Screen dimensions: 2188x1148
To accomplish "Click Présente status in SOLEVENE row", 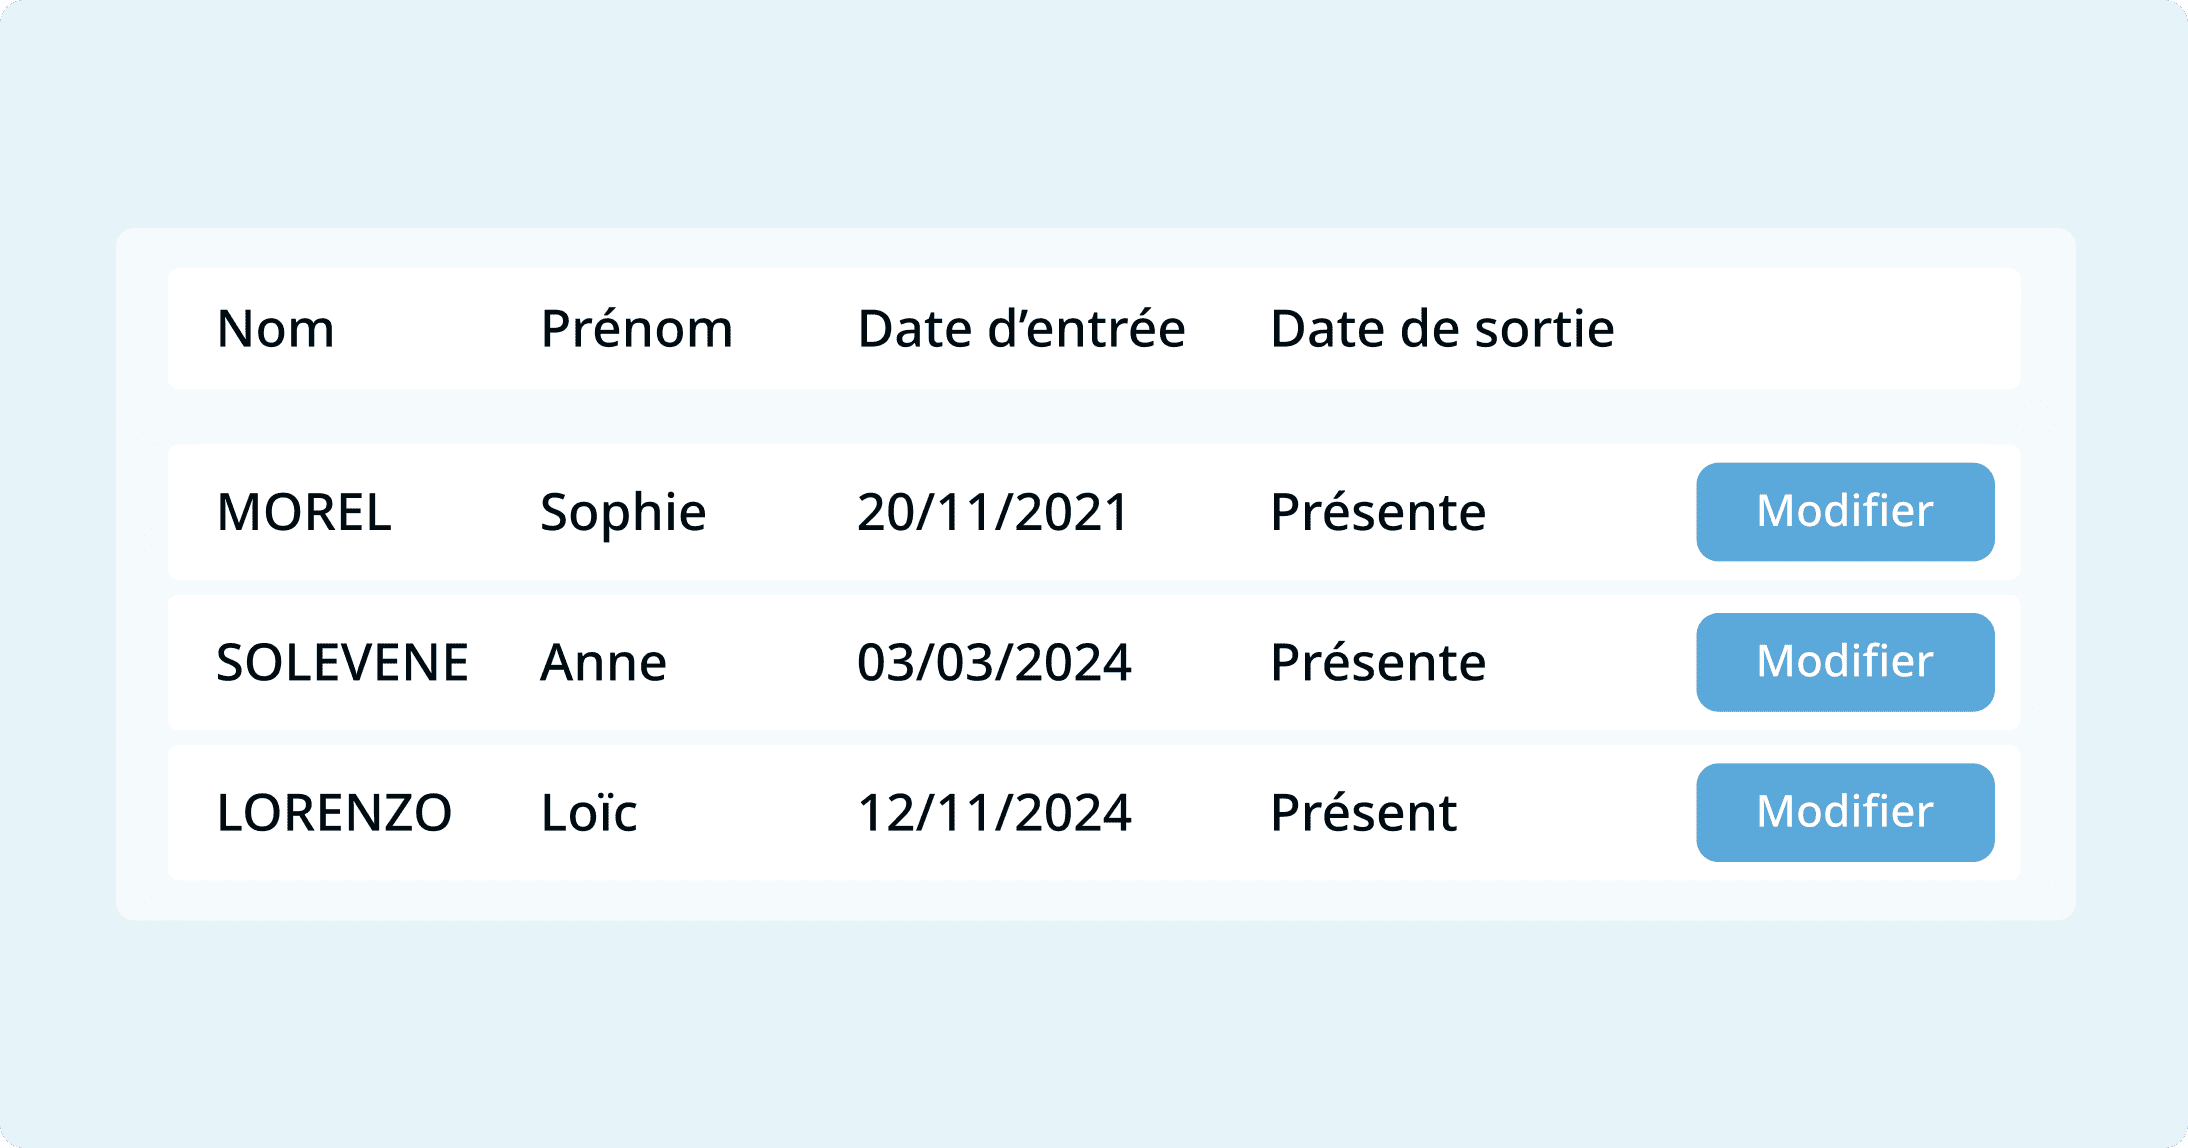I will (x=1378, y=662).
